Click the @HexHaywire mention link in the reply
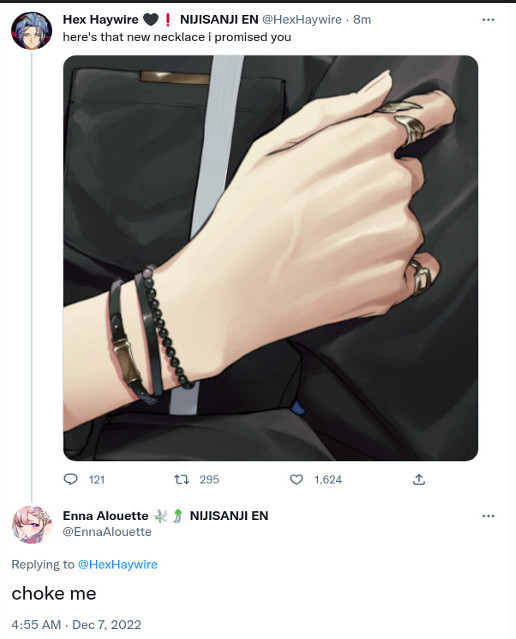Screen dimensions: 516x639 117,564
